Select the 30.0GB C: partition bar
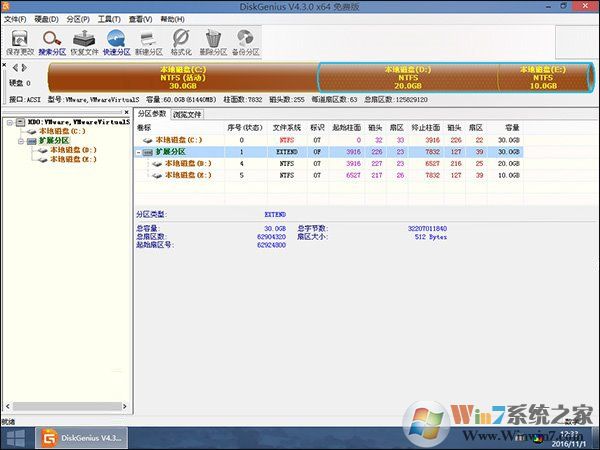The width and height of the screenshot is (600, 450). [183, 78]
